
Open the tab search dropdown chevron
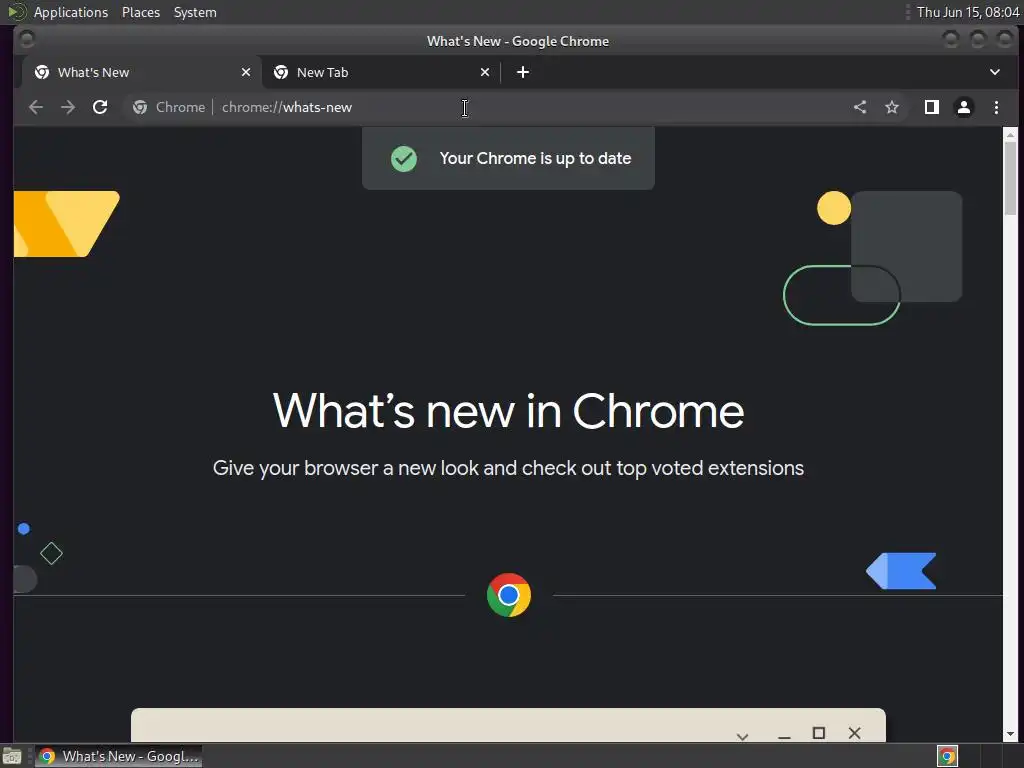click(x=995, y=72)
